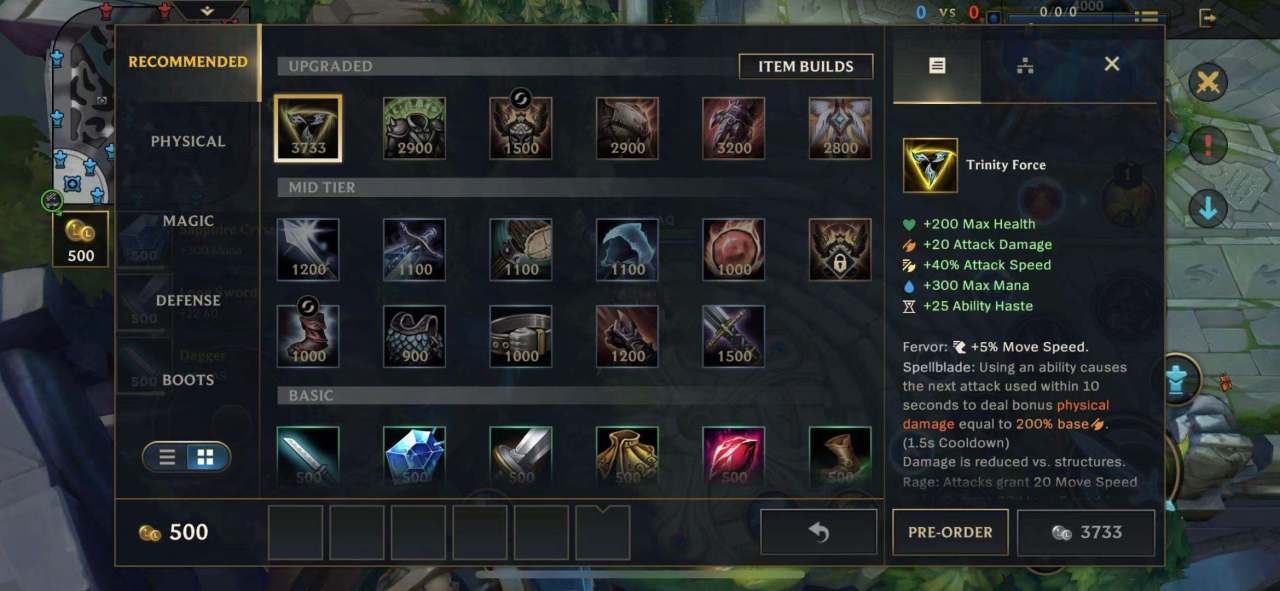Open the Boots category
1280x591 pixels.
click(188, 380)
